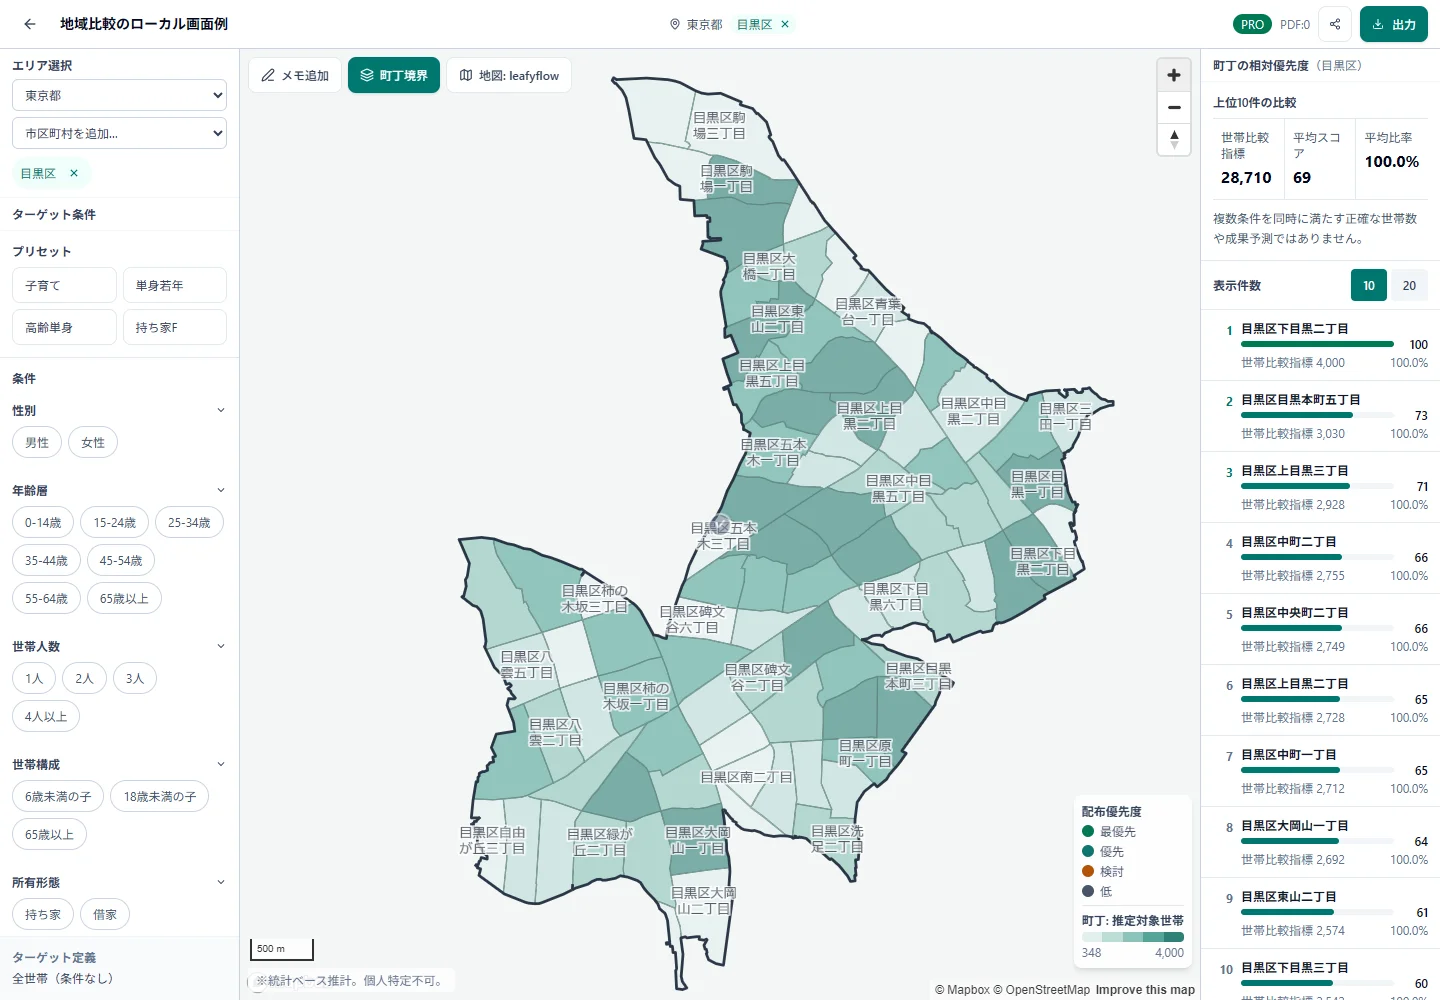Click the back arrow icon
The image size is (1440, 1000).
30,24
